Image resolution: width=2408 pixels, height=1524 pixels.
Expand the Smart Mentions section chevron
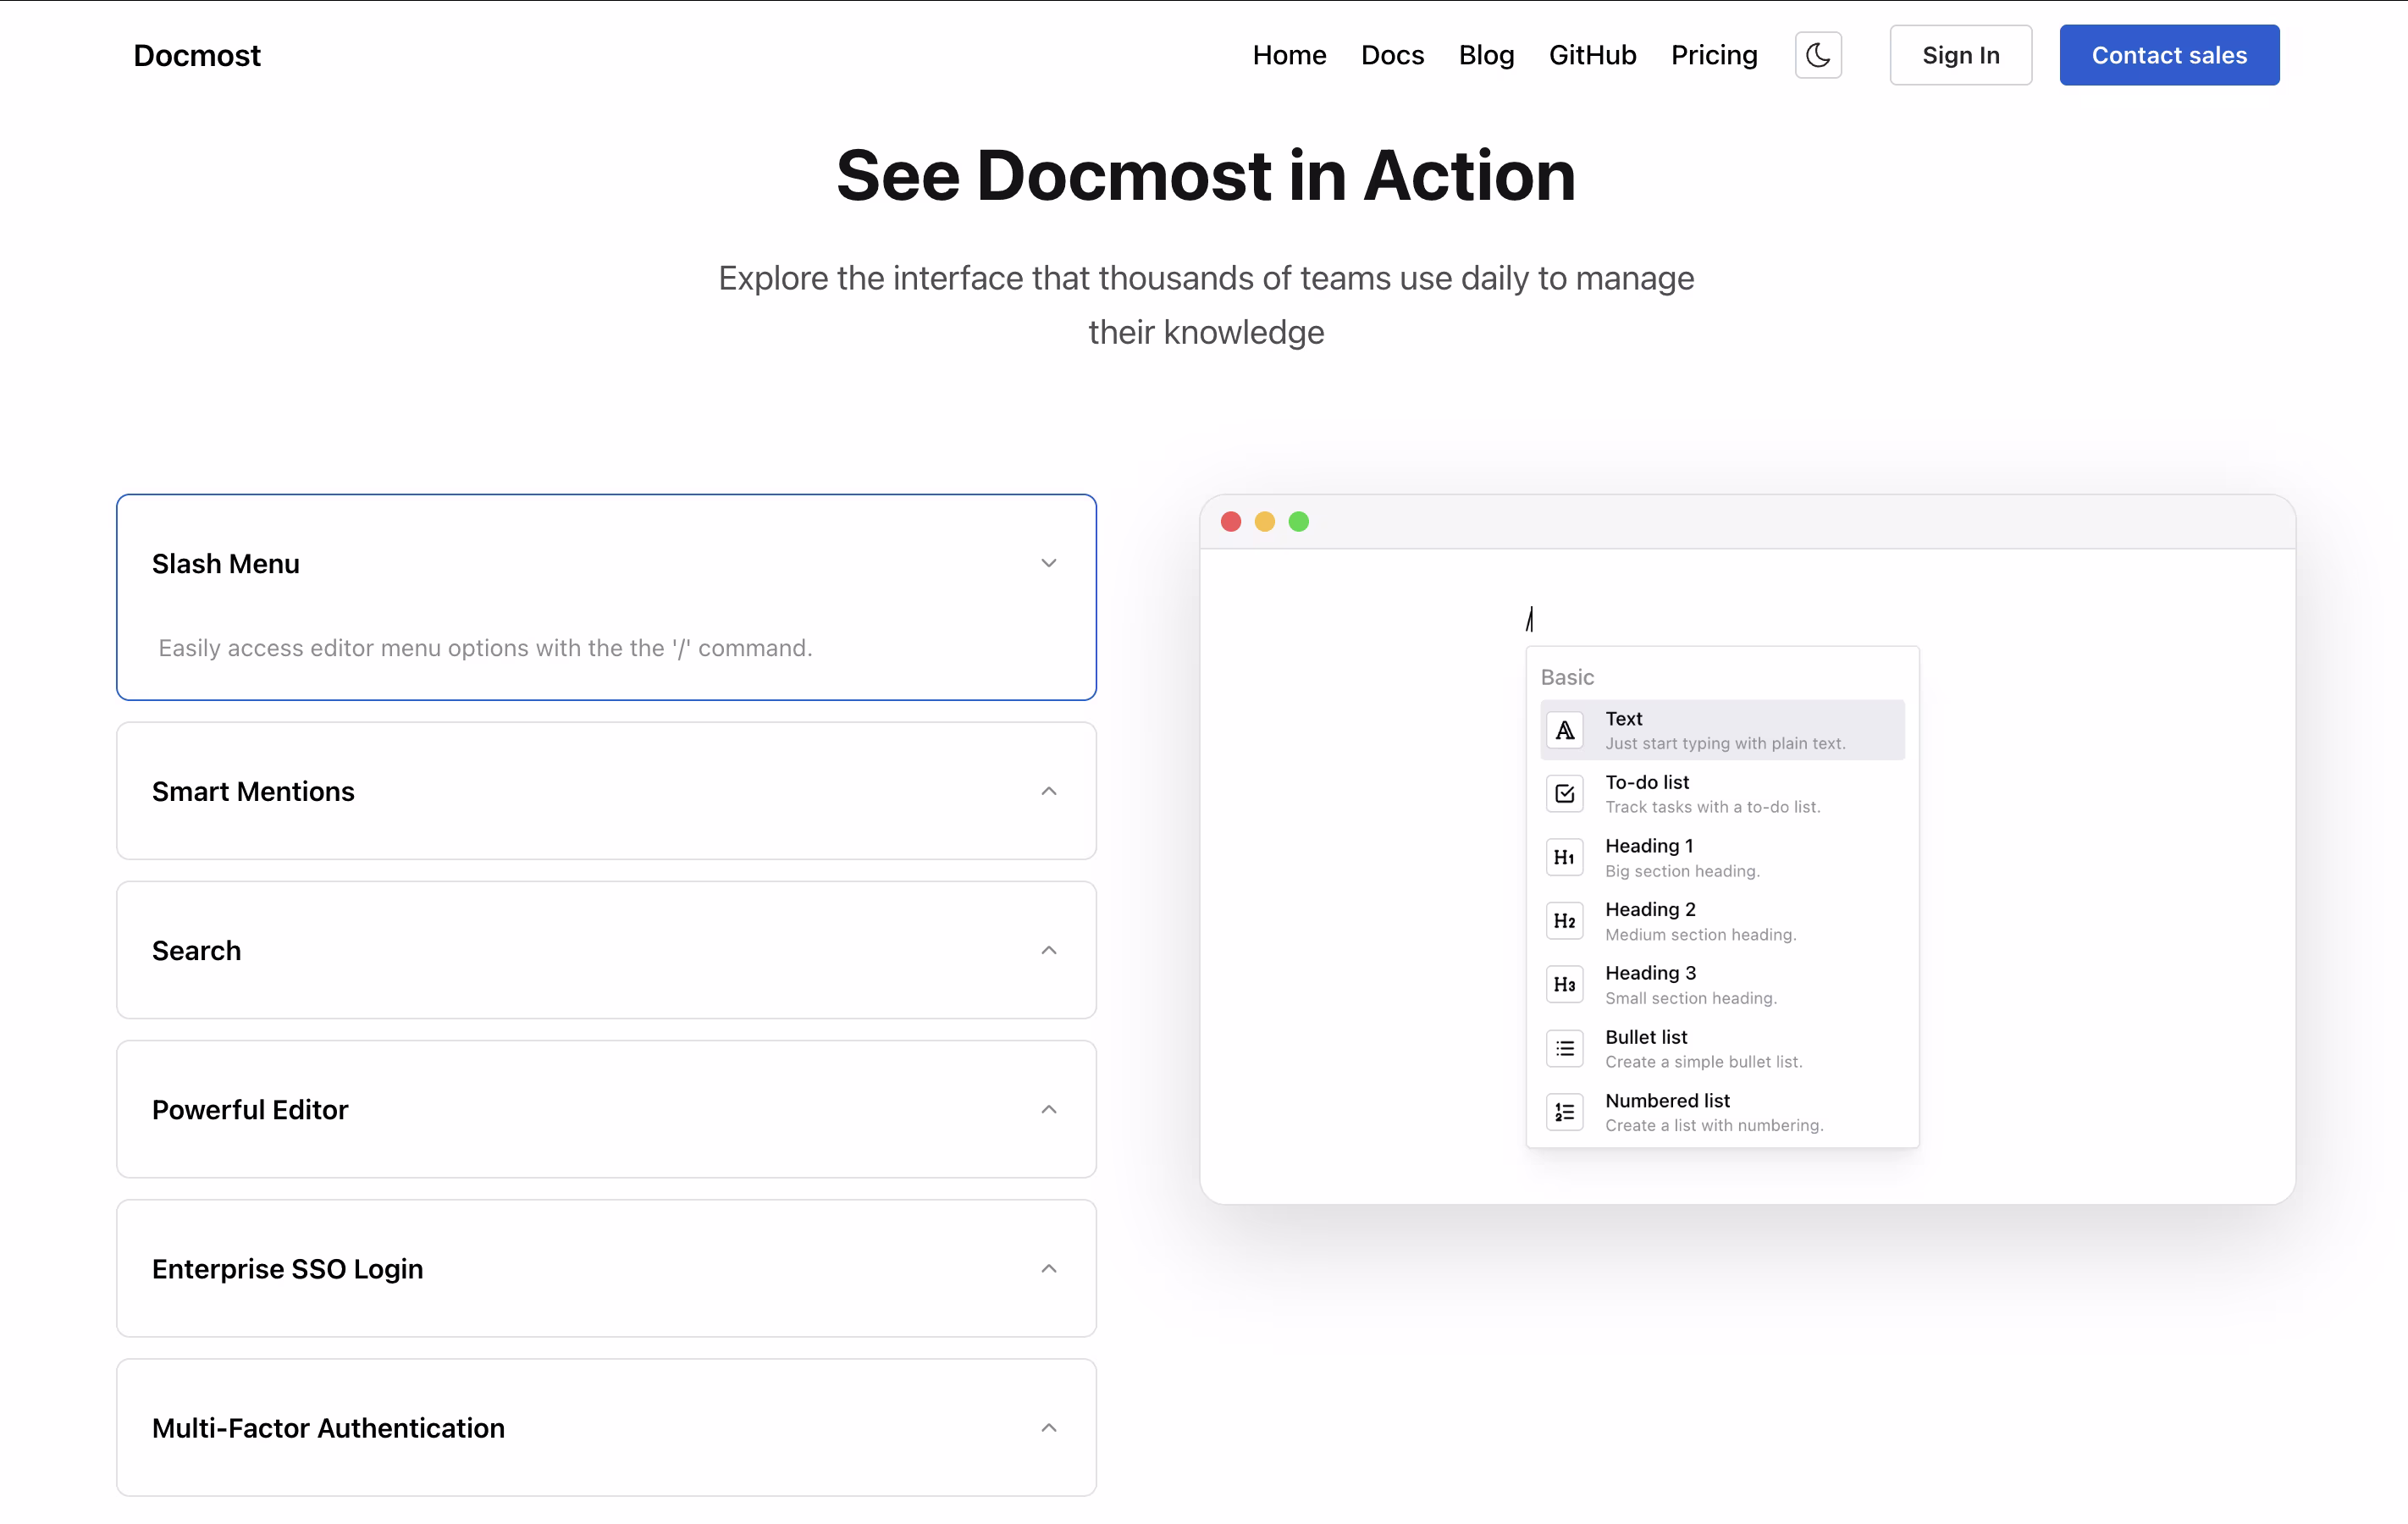1048,791
